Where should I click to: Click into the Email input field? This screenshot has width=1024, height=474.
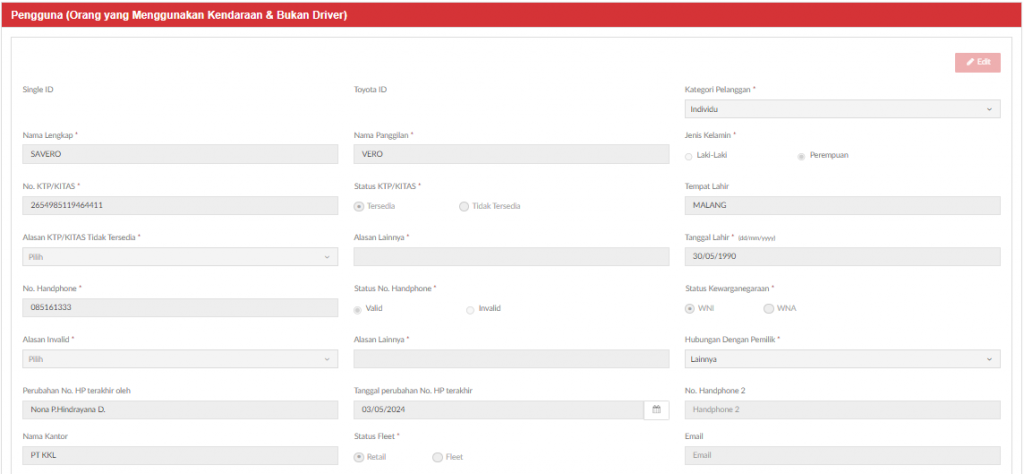(842, 455)
